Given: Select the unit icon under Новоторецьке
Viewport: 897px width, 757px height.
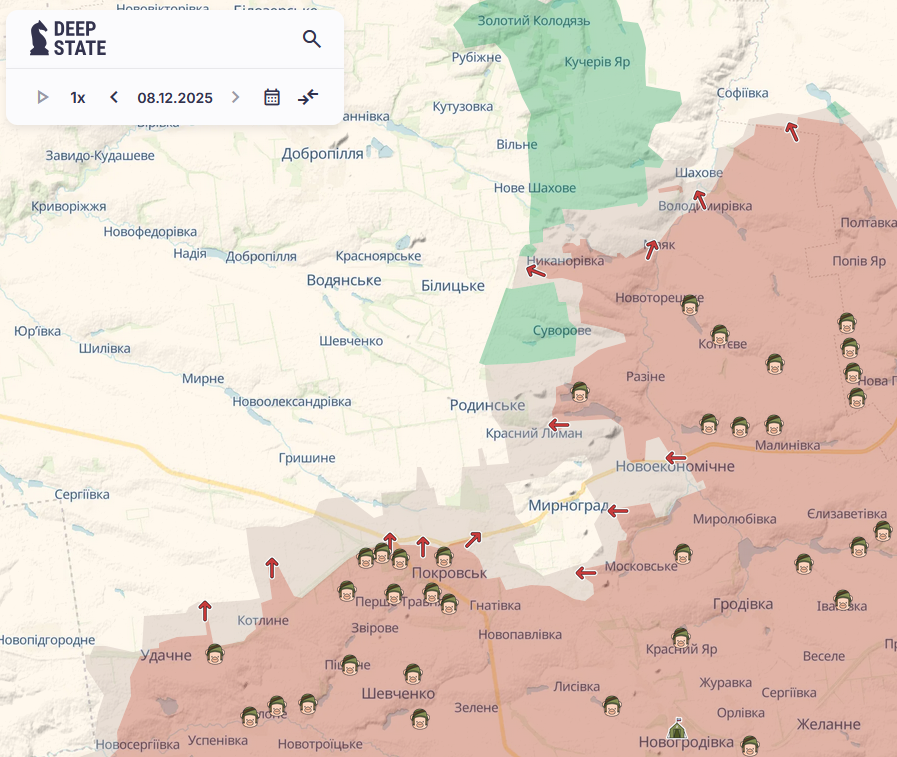Looking at the screenshot, I should tap(690, 306).
